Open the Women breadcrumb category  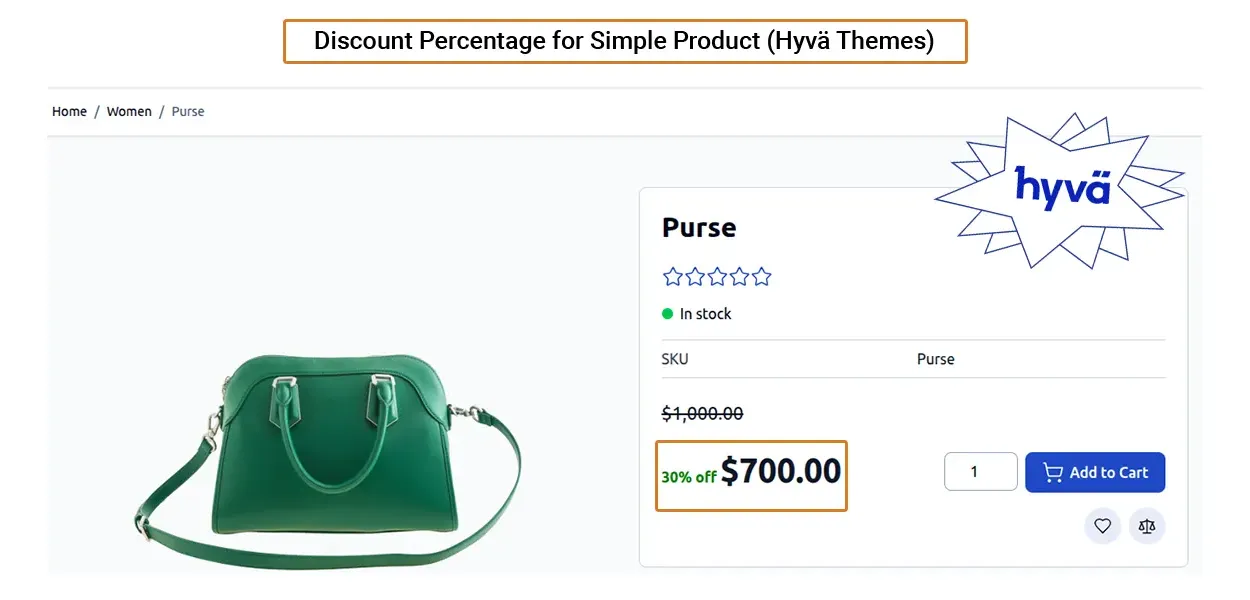pos(129,112)
